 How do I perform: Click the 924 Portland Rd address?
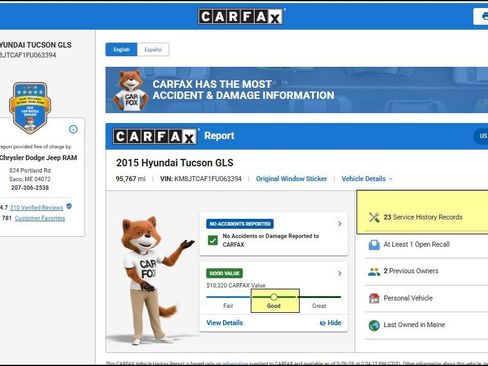(30, 170)
